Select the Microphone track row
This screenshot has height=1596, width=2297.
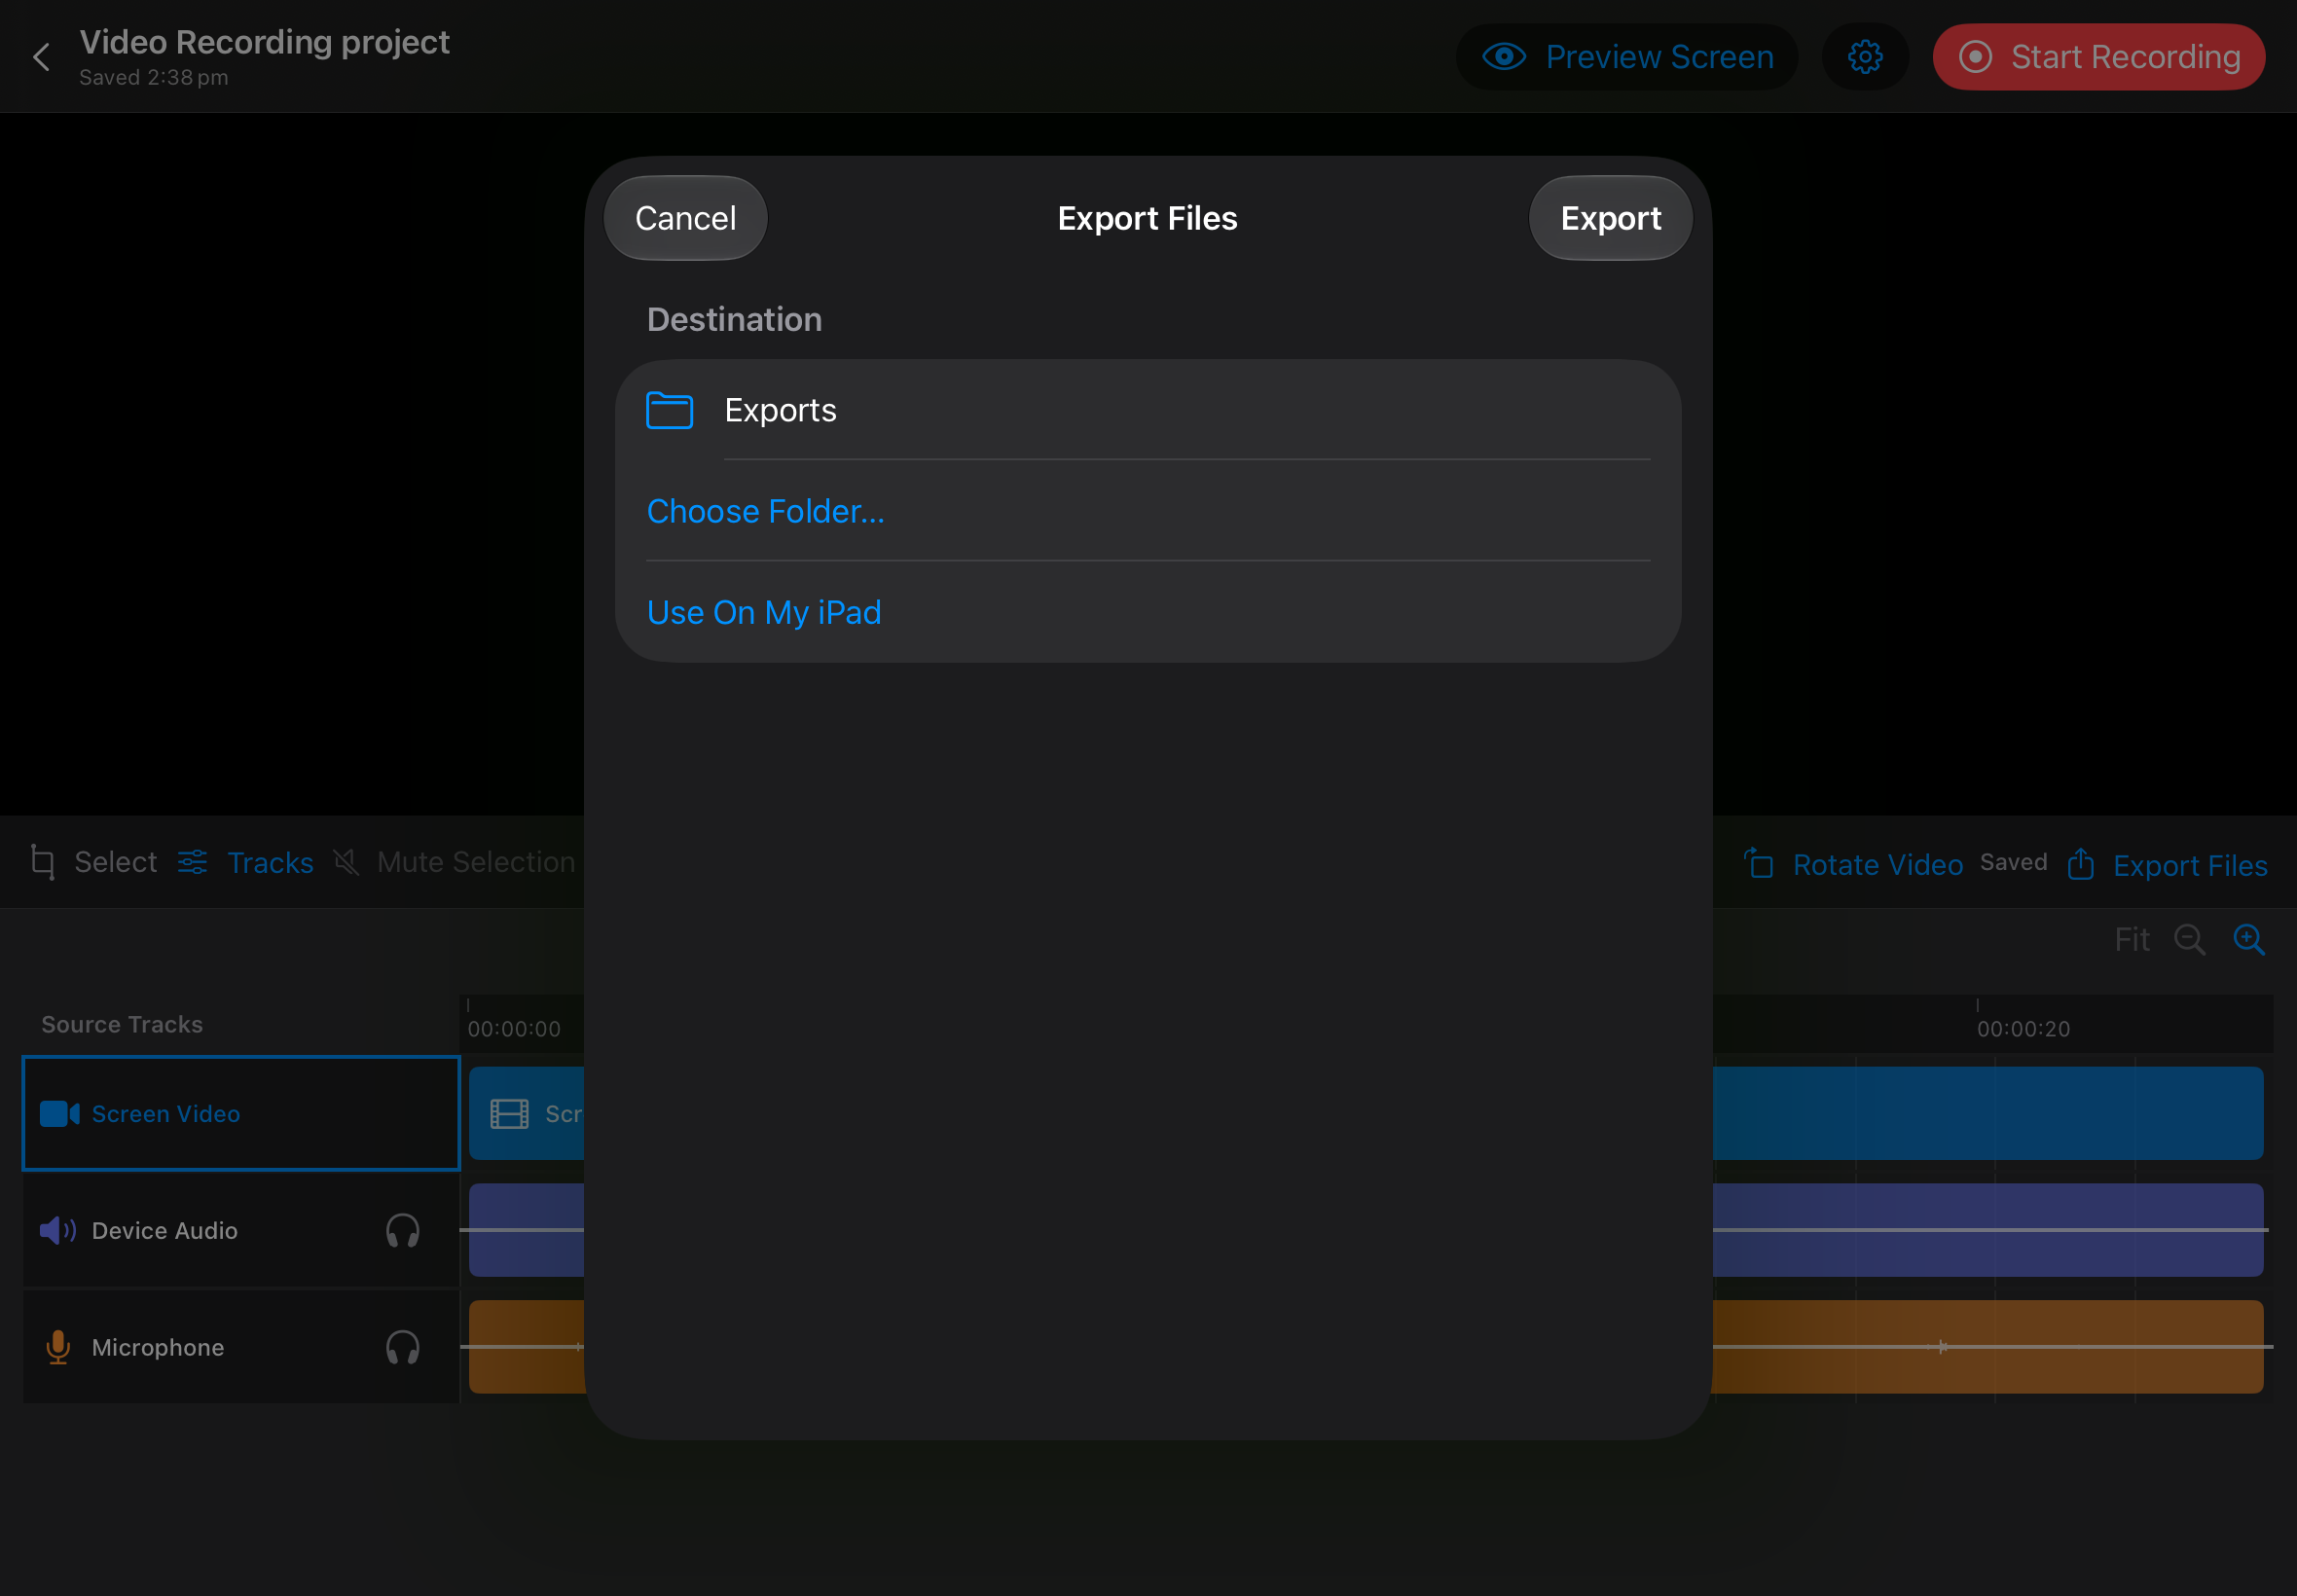click(x=241, y=1347)
